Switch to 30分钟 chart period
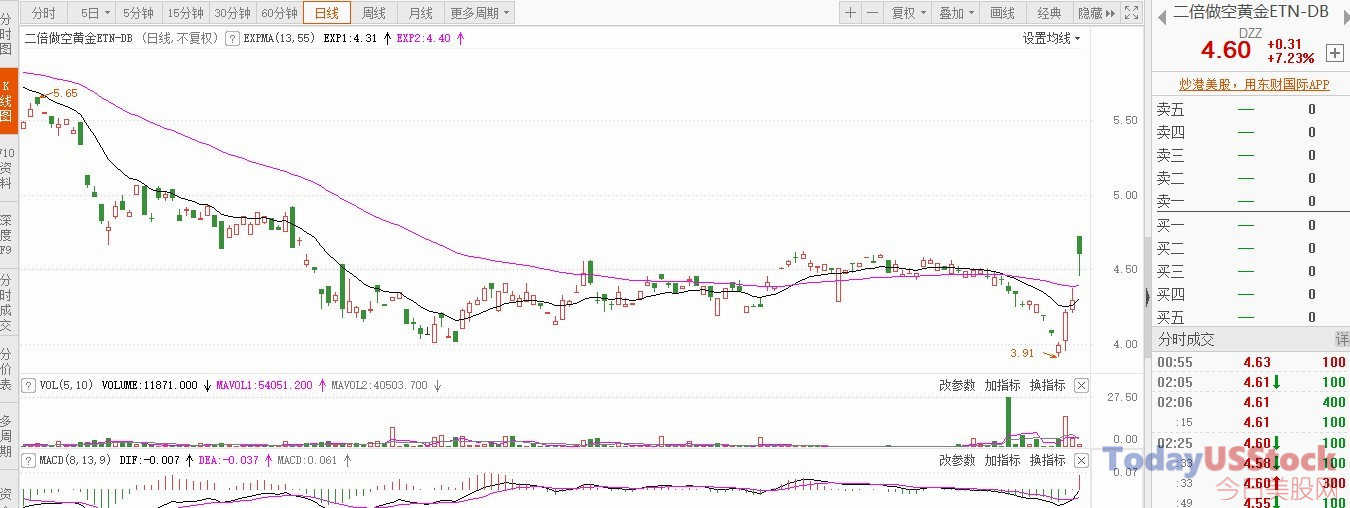 (232, 13)
